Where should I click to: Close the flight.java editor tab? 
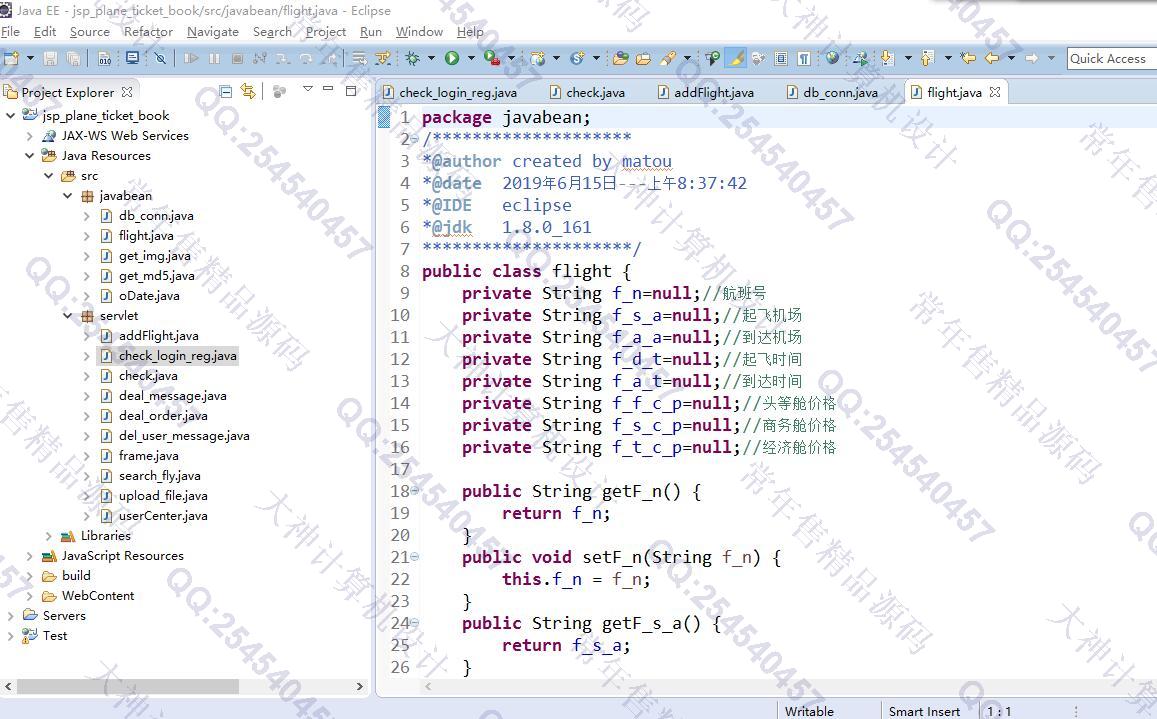[x=995, y=92]
